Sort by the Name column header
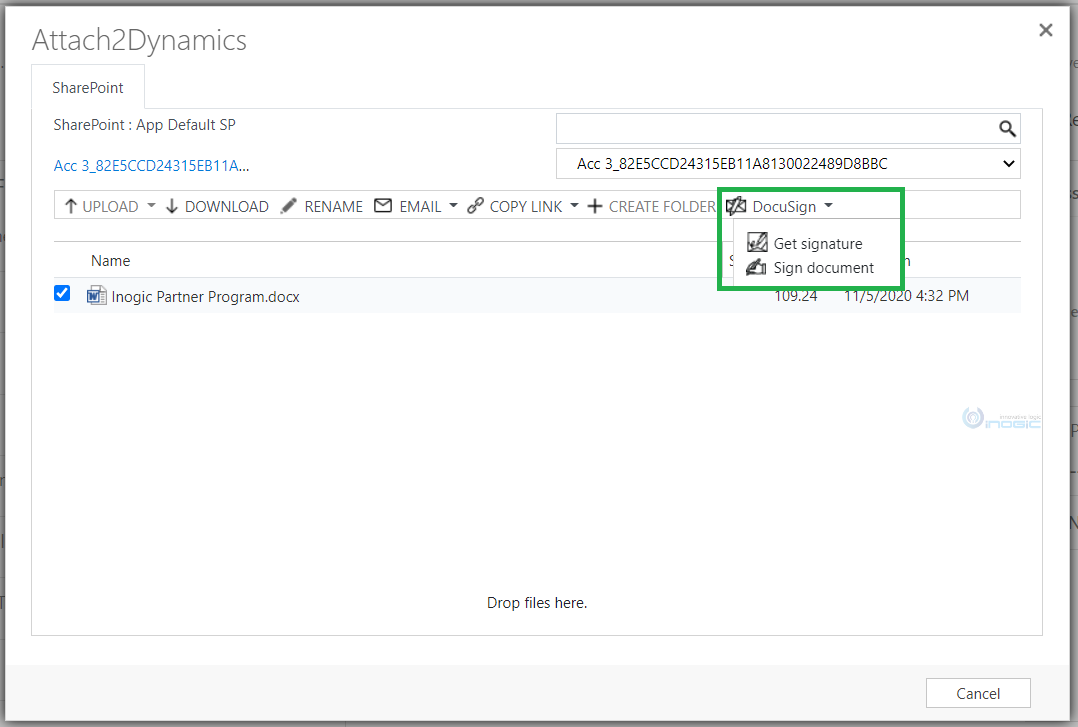The height and width of the screenshot is (727, 1078). pyautogui.click(x=111, y=261)
